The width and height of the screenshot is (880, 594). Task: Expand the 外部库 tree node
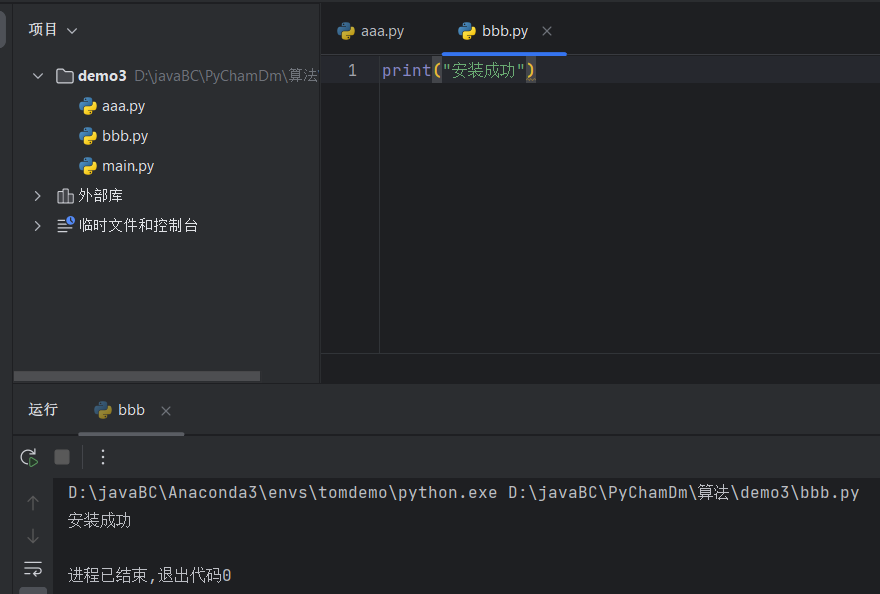(x=38, y=195)
